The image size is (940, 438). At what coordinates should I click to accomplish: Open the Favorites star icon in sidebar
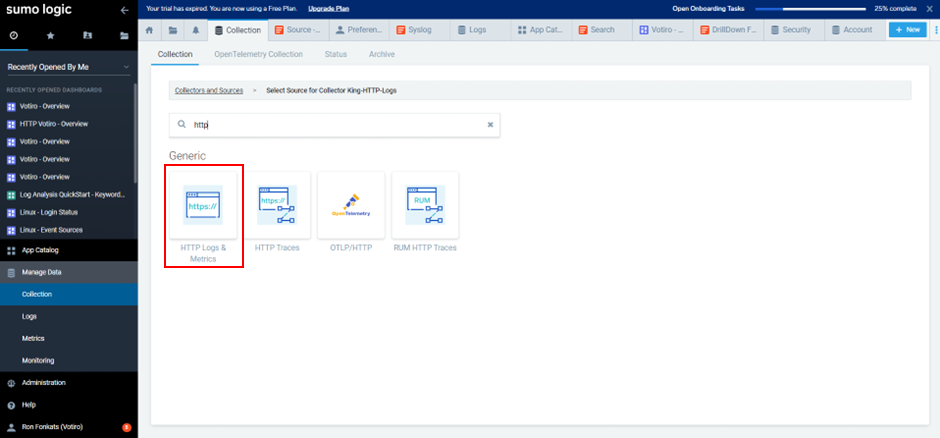pyautogui.click(x=50, y=35)
